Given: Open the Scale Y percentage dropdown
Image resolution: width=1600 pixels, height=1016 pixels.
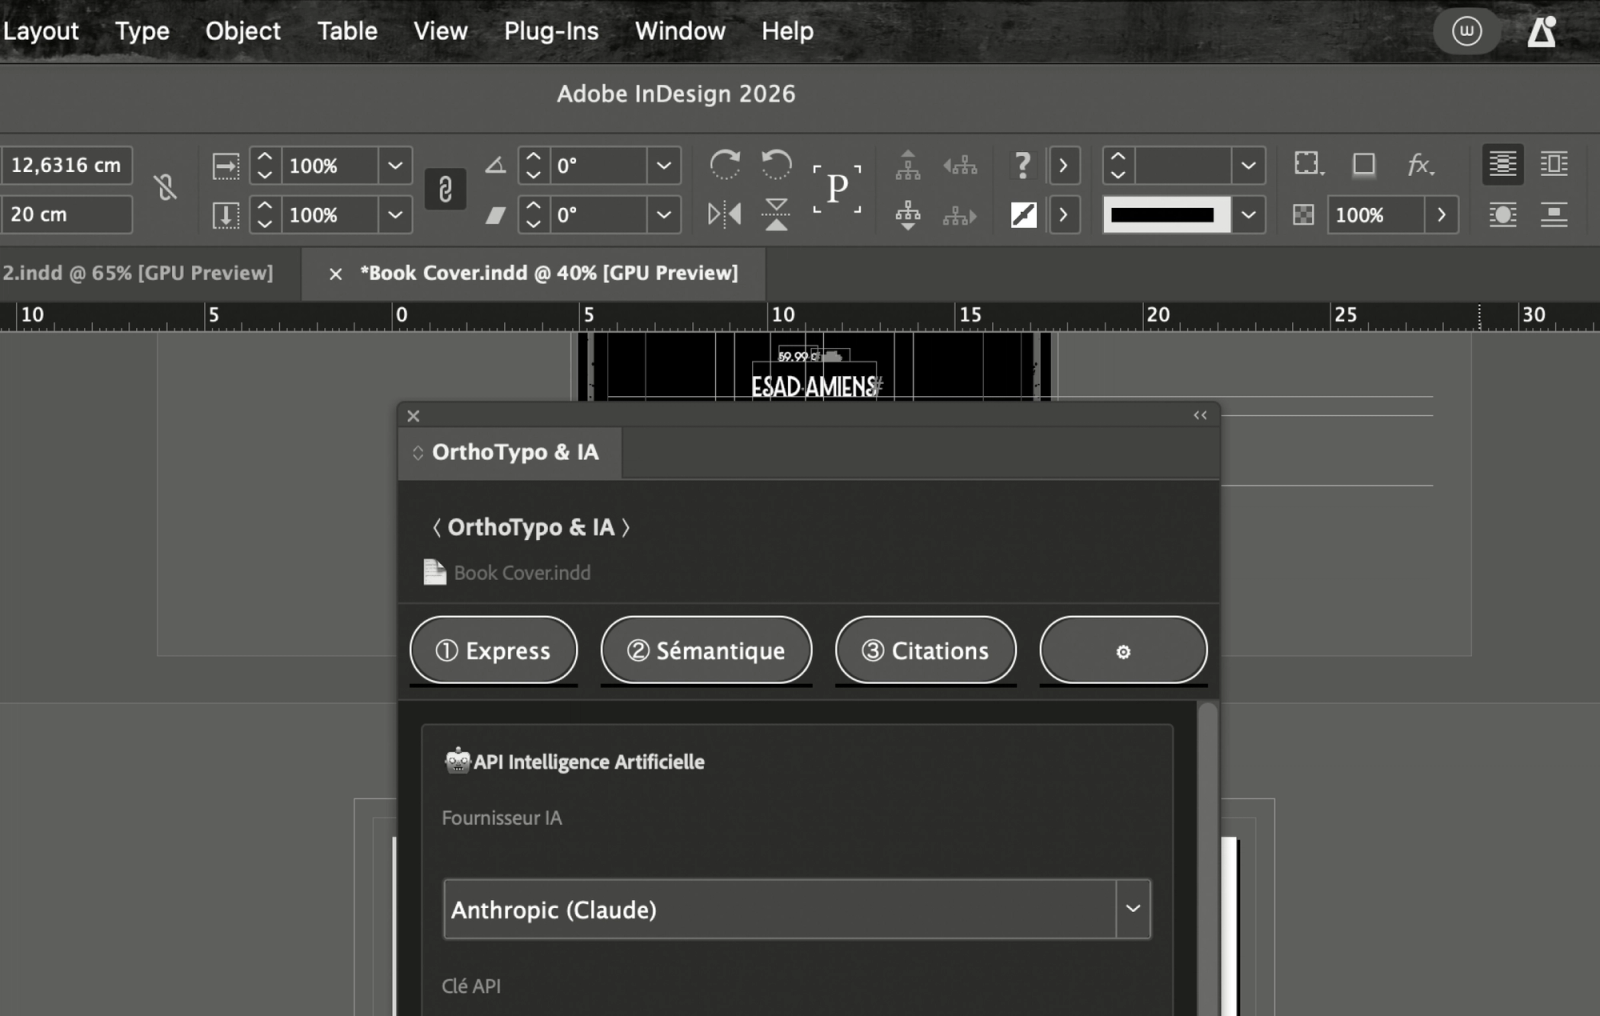Looking at the screenshot, I should point(395,214).
